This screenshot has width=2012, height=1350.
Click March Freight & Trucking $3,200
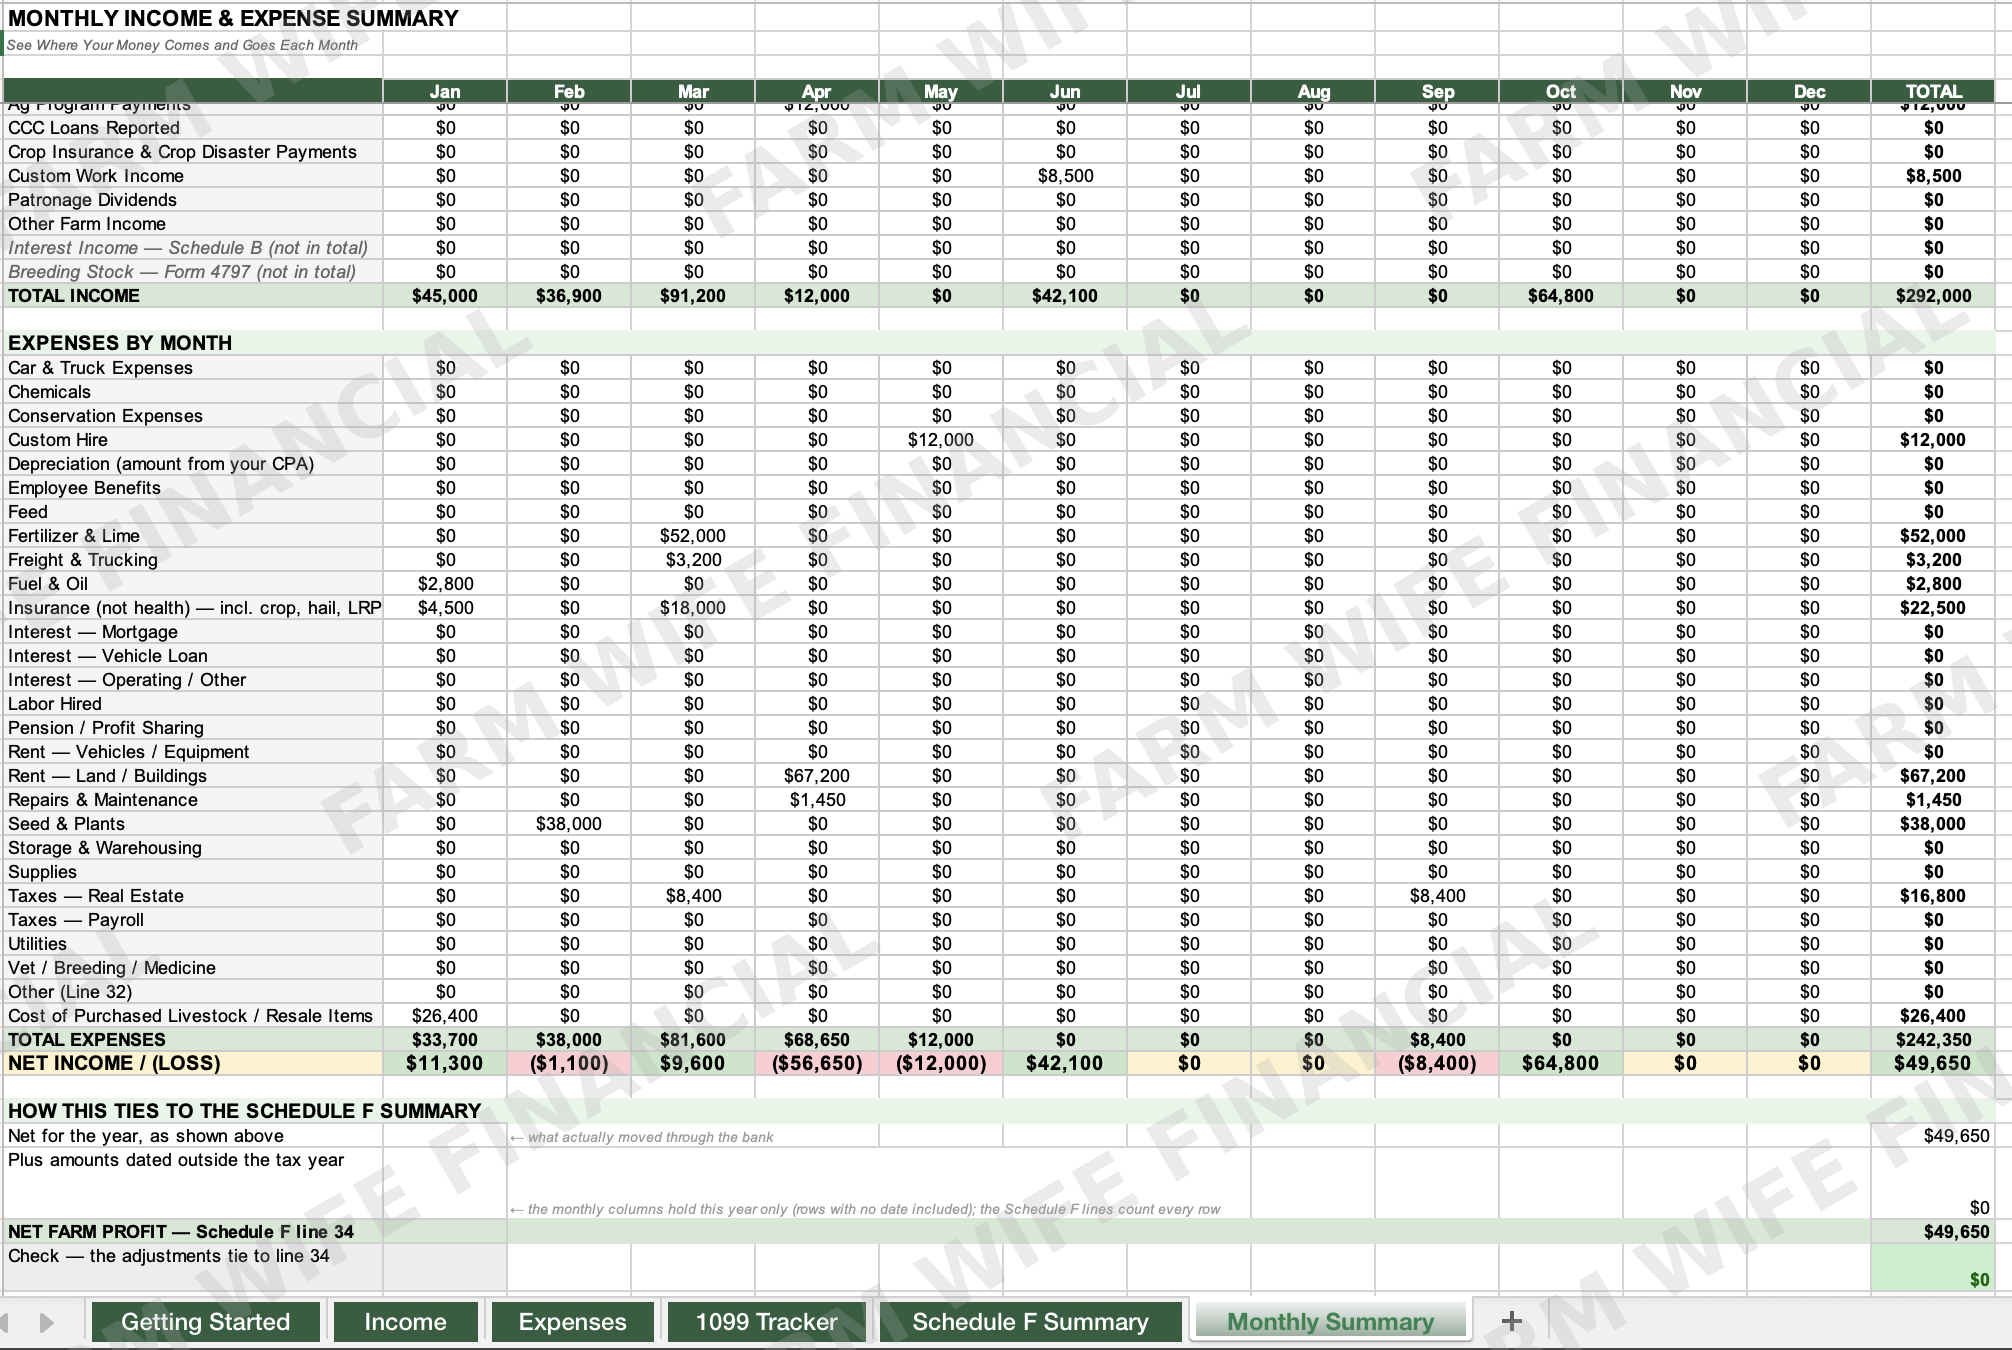coord(693,560)
